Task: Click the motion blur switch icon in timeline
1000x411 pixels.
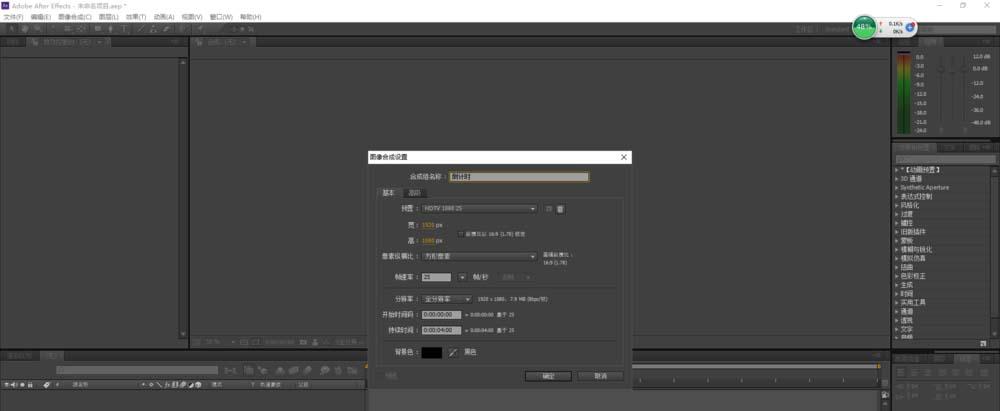Action: pyautogui.click(x=182, y=385)
